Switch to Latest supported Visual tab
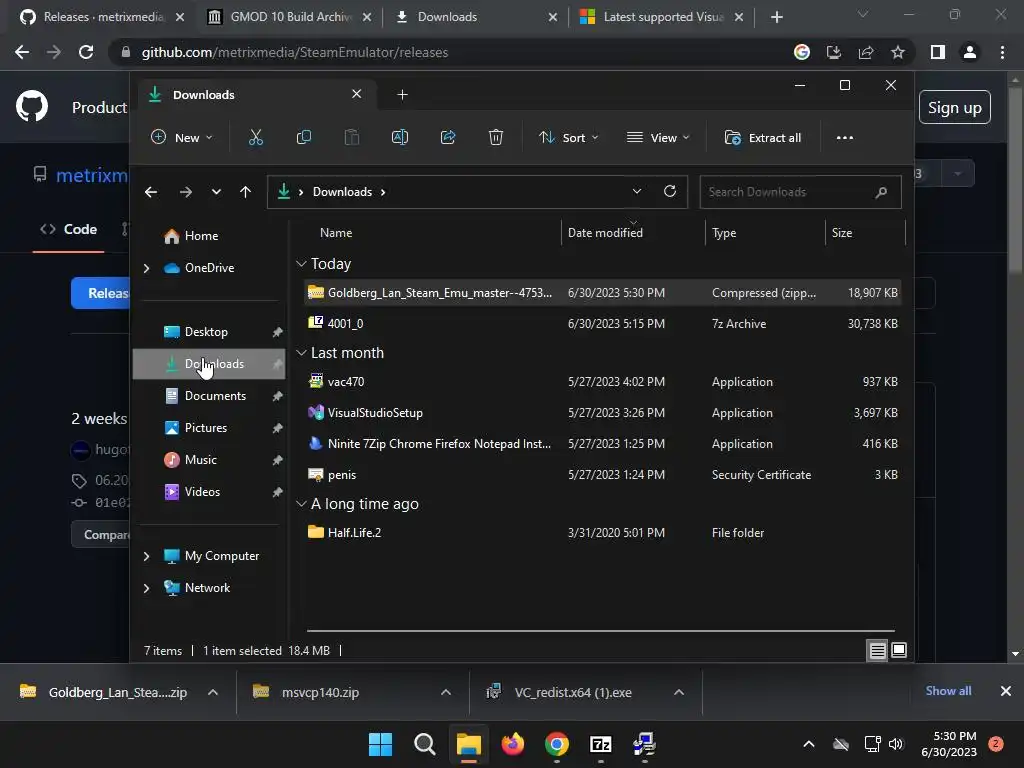This screenshot has height=768, width=1024. (662, 17)
